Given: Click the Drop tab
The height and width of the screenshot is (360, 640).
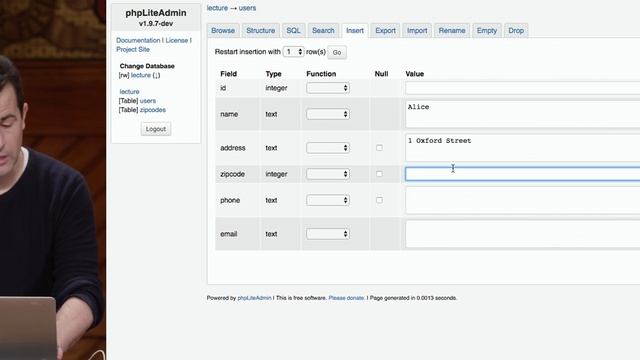Looking at the screenshot, I should tap(516, 31).
